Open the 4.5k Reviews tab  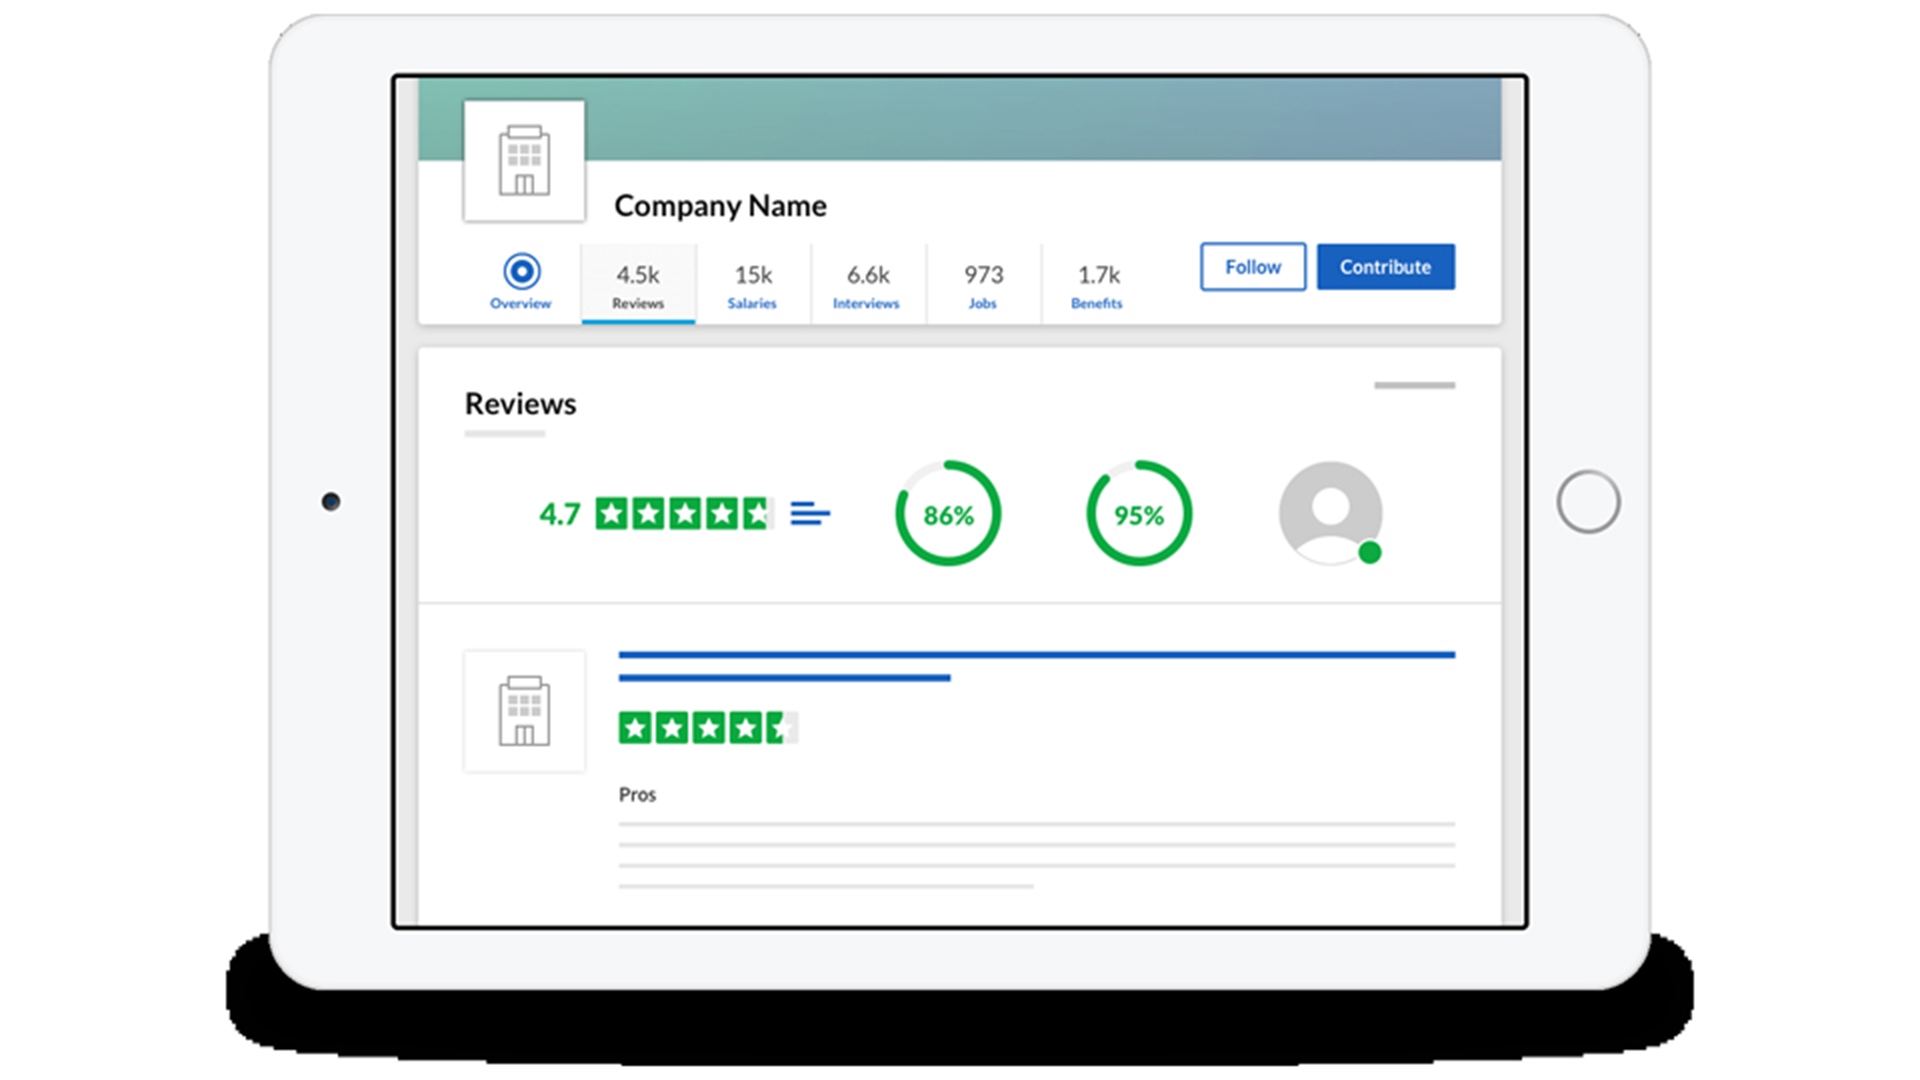638,285
